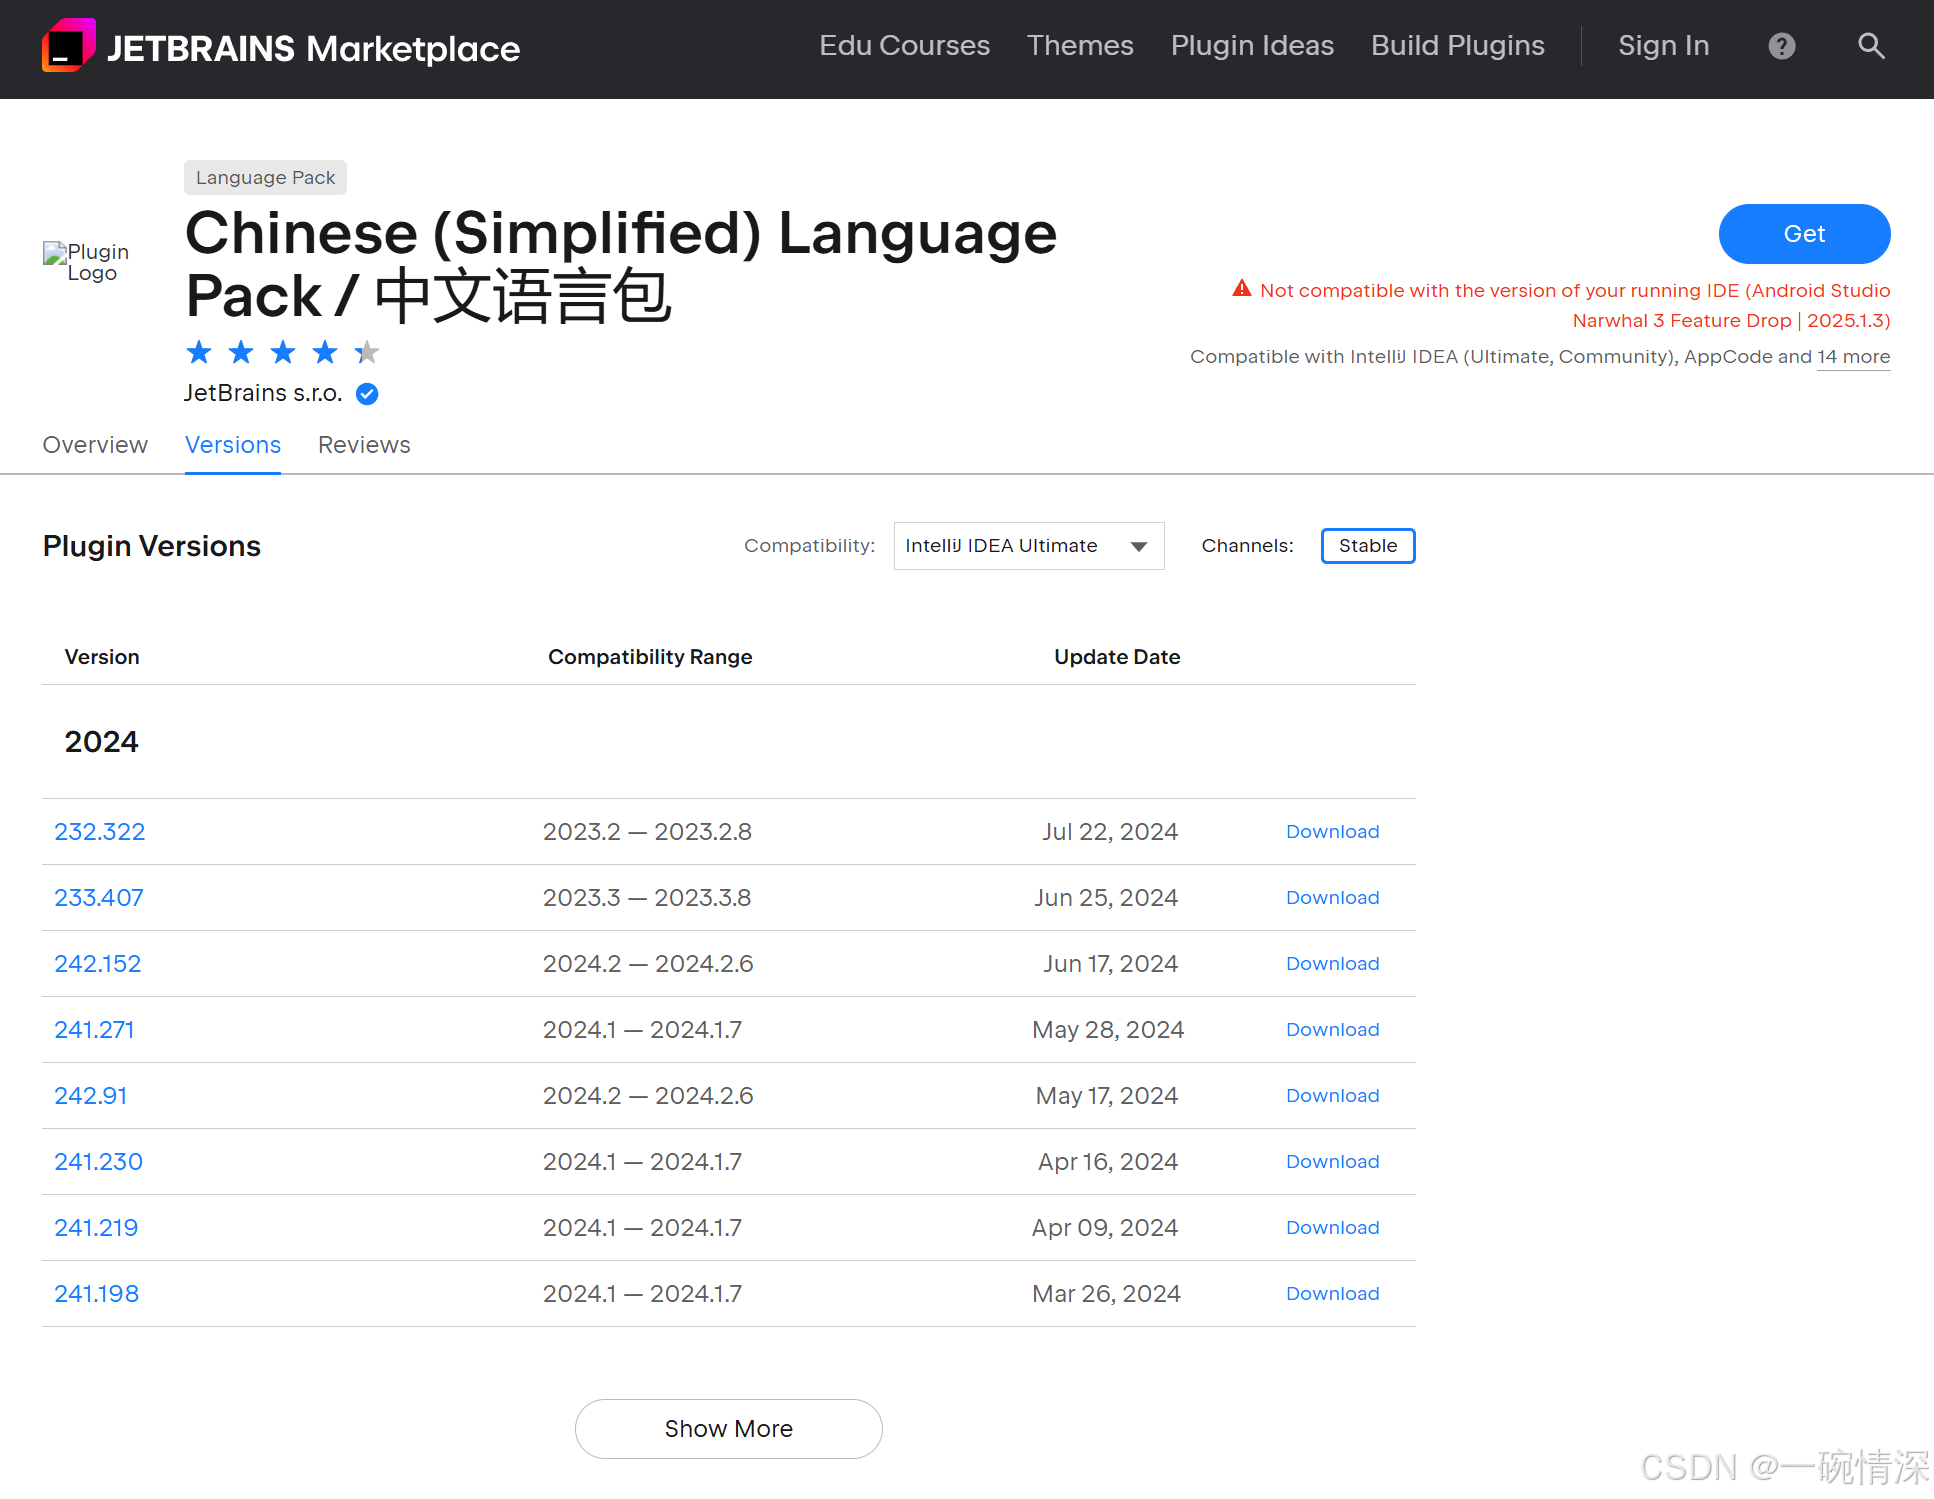This screenshot has width=1934, height=1499.
Task: Download version 241.230
Action: (1332, 1162)
